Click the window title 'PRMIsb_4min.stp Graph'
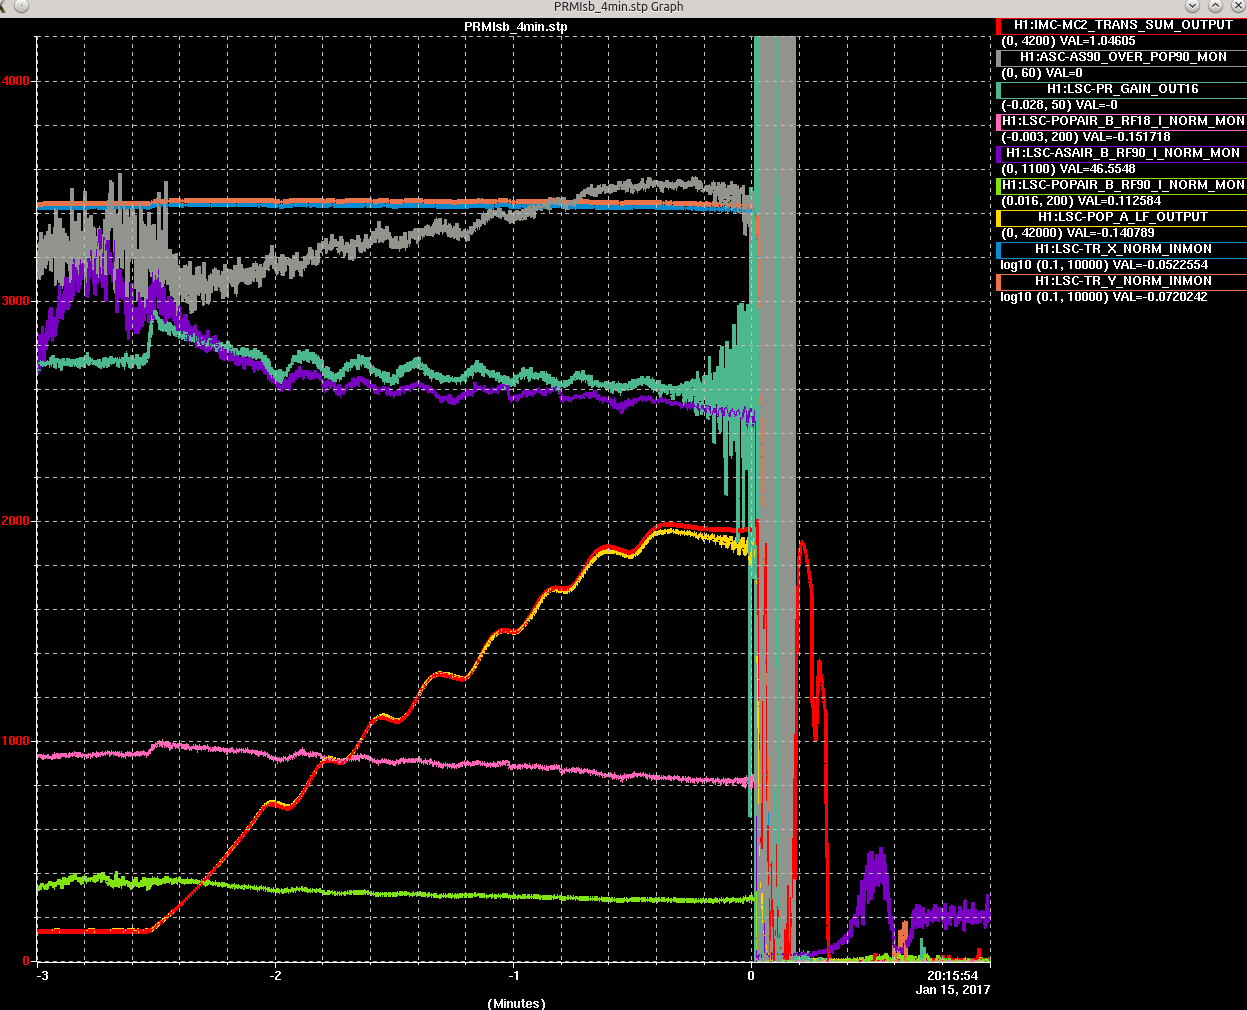The width and height of the screenshot is (1247, 1010). 619,7
